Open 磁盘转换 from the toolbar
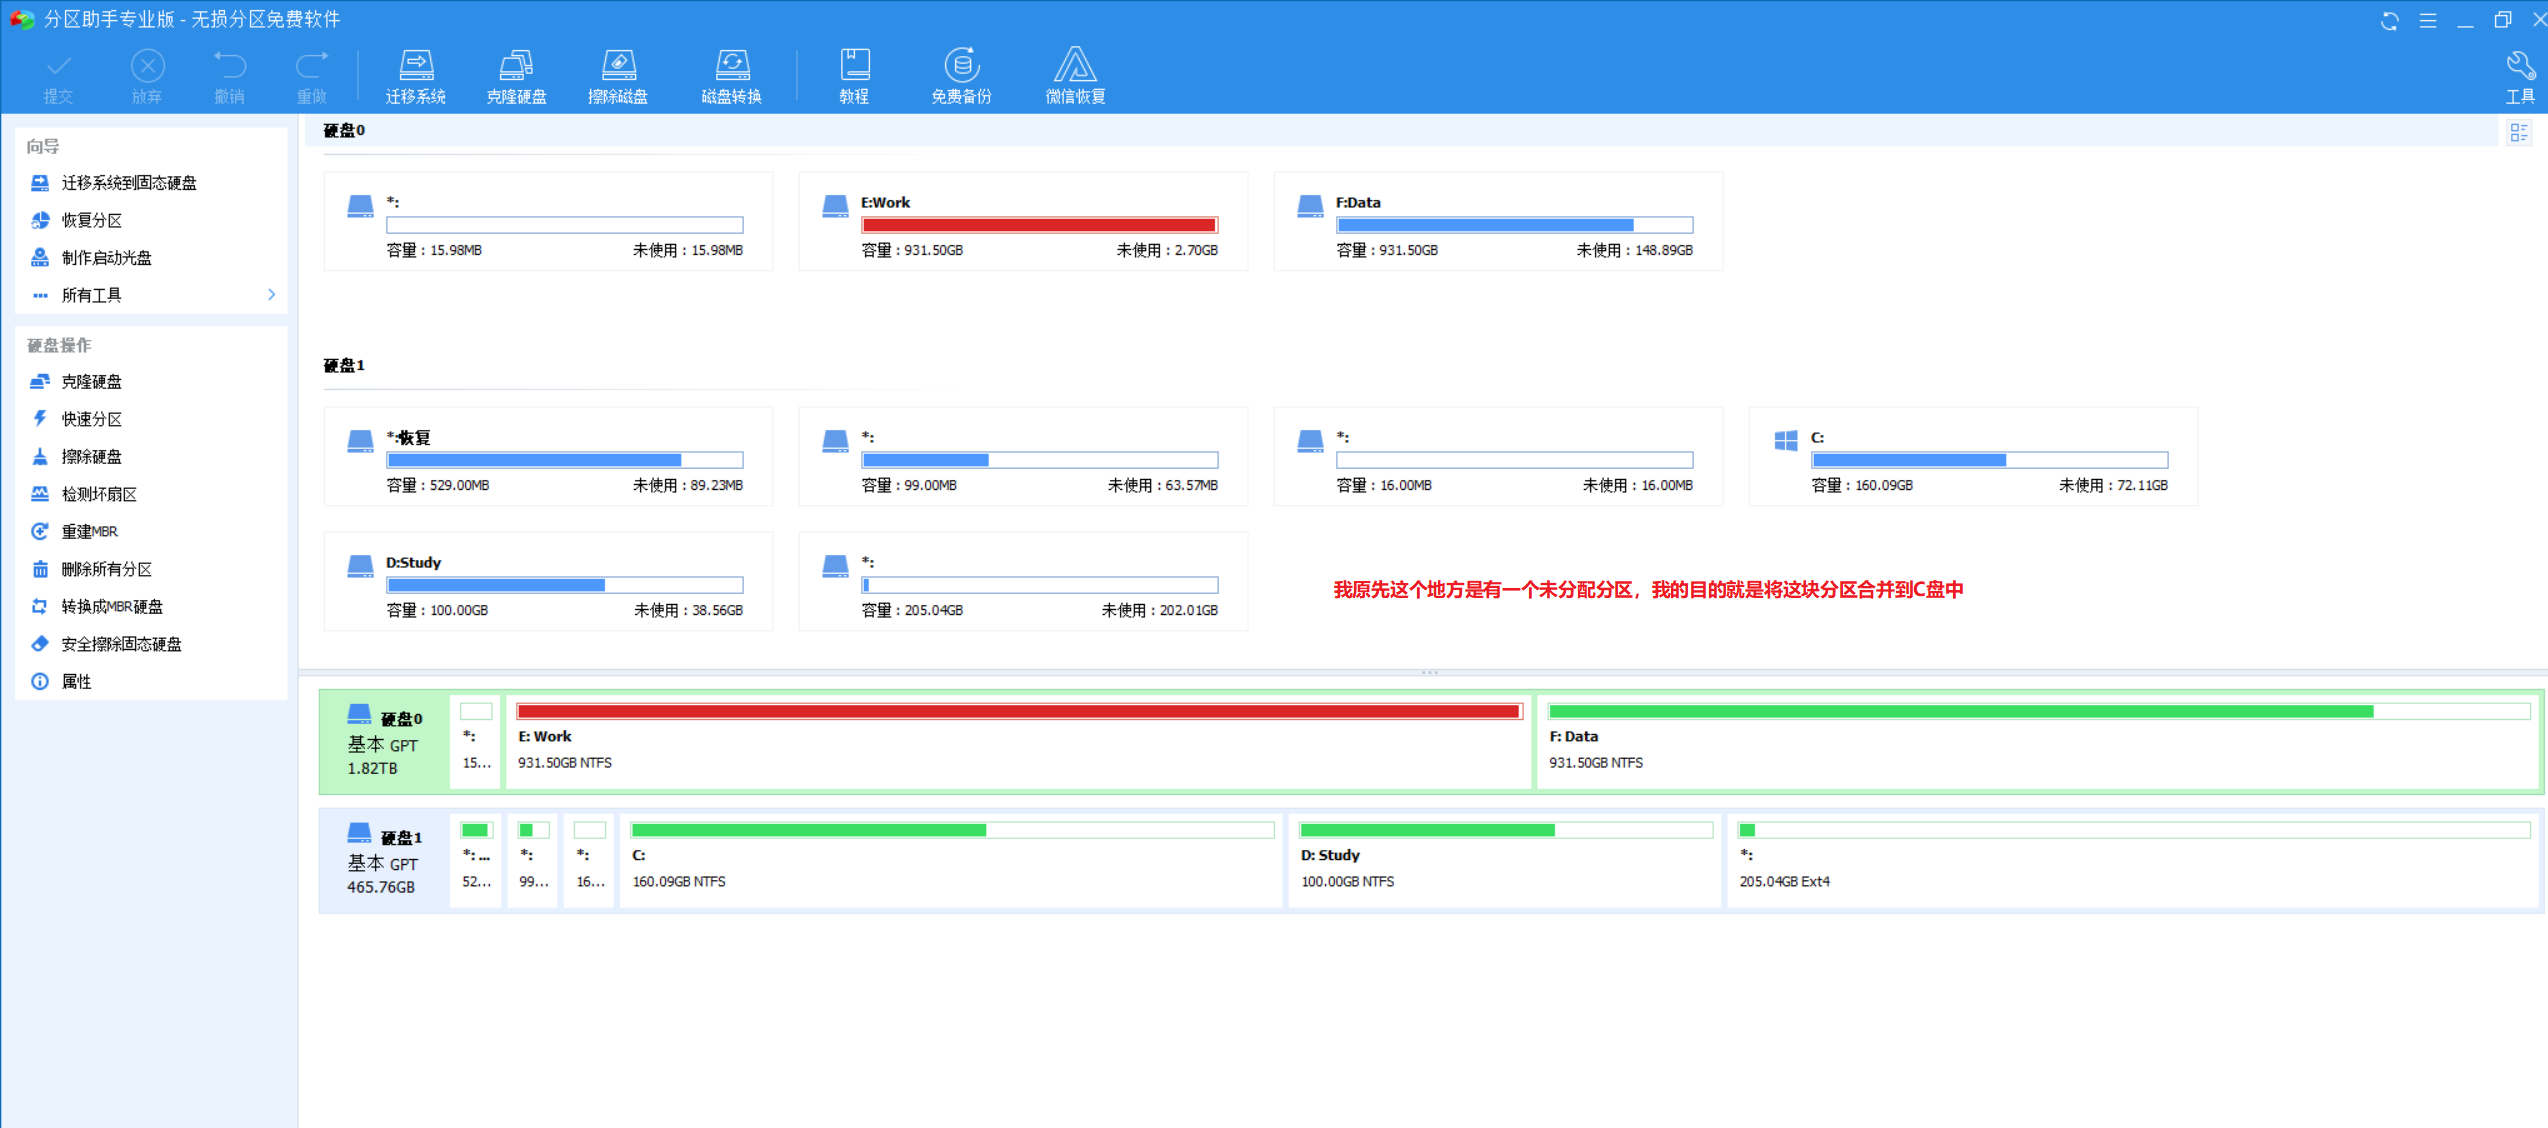The height and width of the screenshot is (1128, 2548). point(732,76)
